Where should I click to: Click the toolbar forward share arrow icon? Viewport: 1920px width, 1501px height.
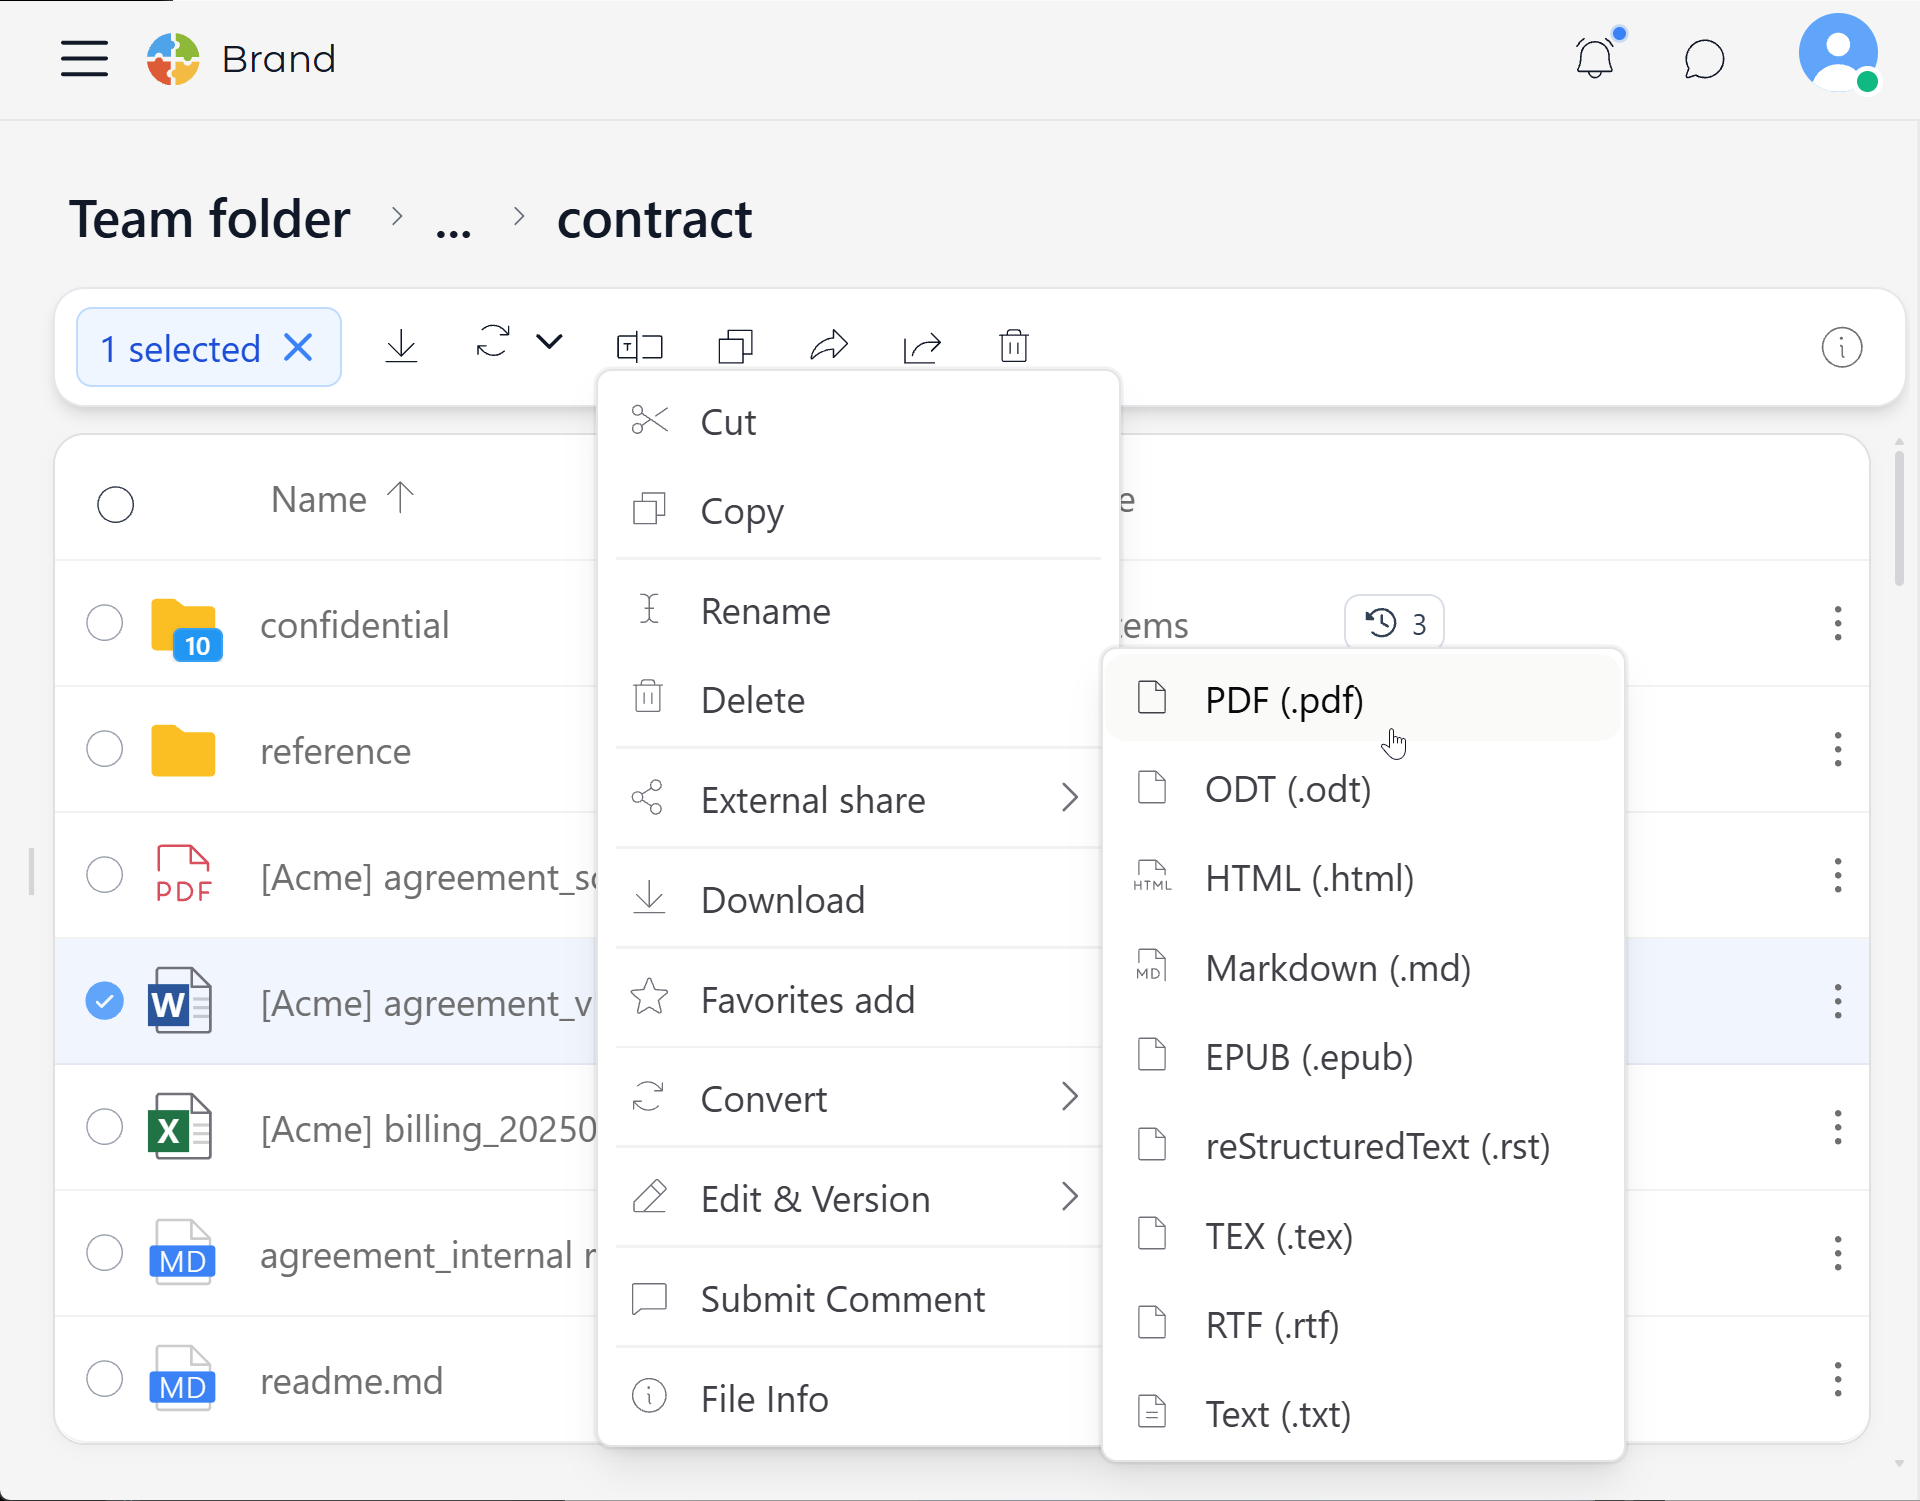click(829, 347)
